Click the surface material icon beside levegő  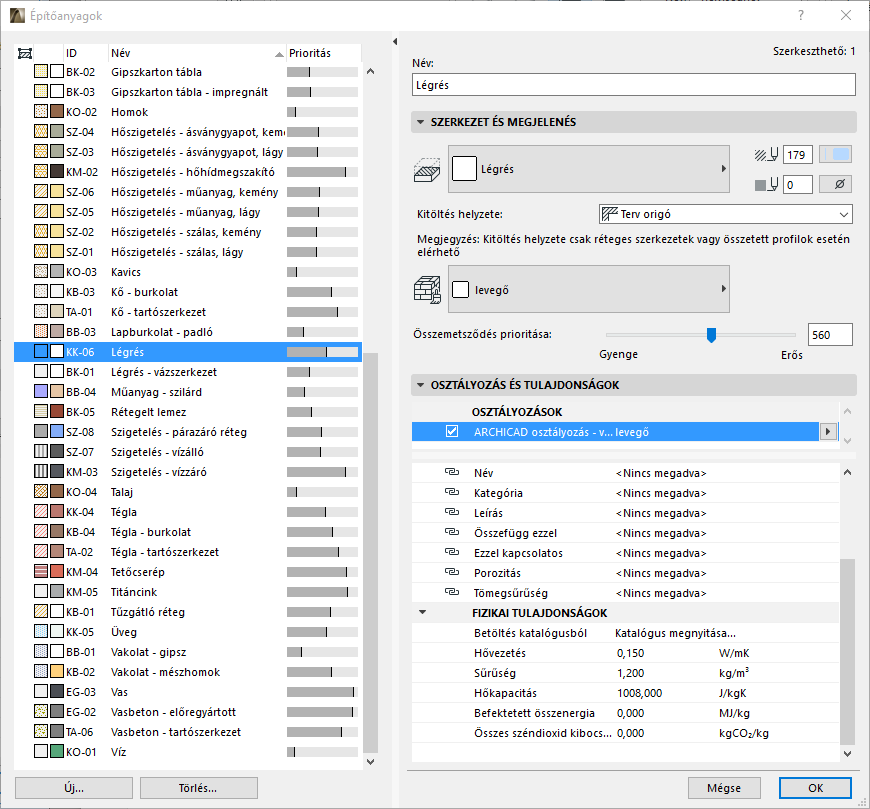pyautogui.click(x=427, y=289)
